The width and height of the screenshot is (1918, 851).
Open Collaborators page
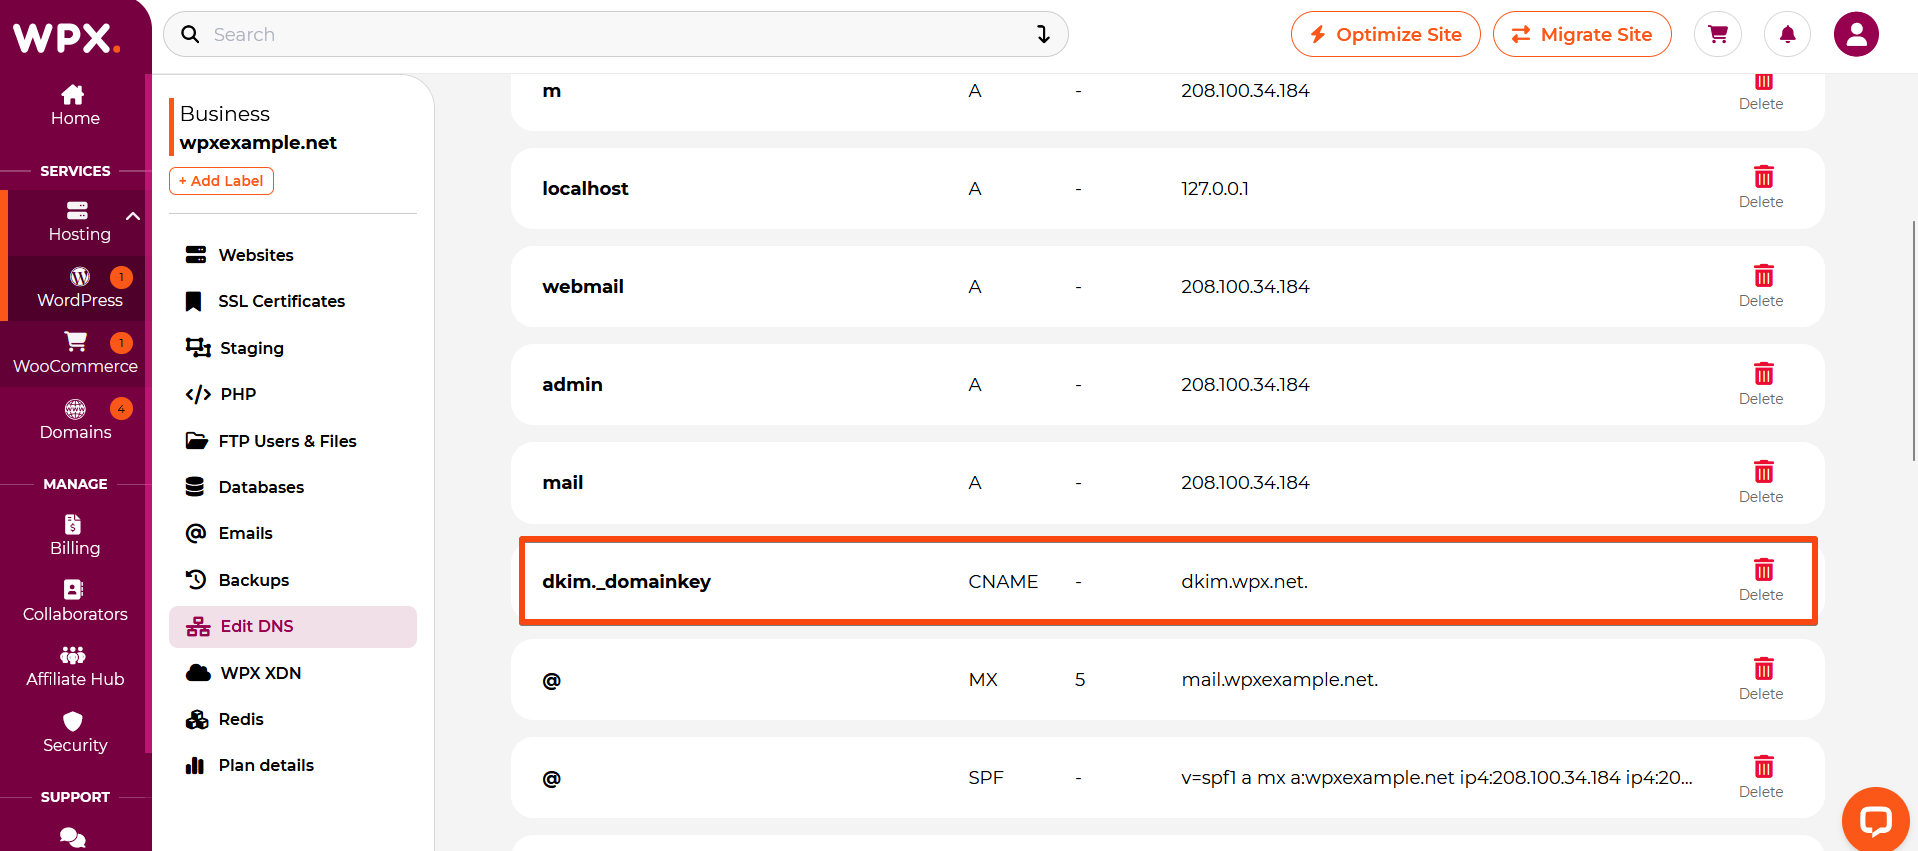[75, 602]
